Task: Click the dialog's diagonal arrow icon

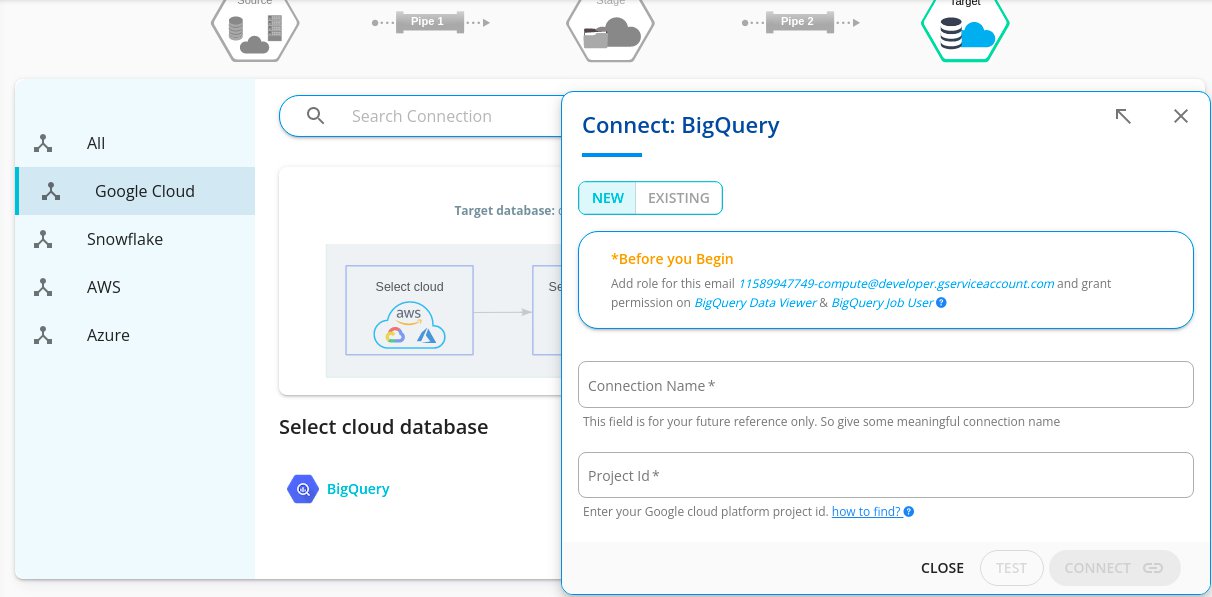Action: tap(1123, 116)
